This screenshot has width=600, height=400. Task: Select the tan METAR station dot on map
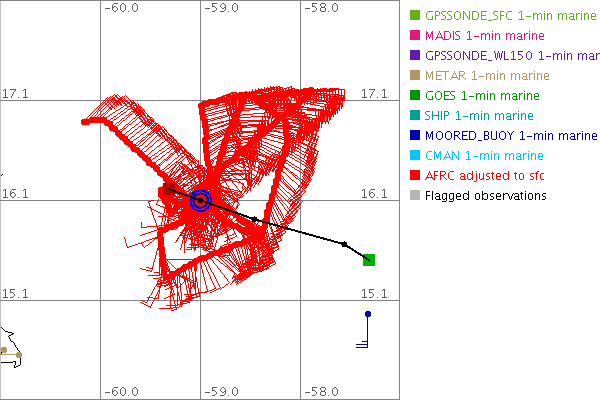pyautogui.click(x=17, y=352)
